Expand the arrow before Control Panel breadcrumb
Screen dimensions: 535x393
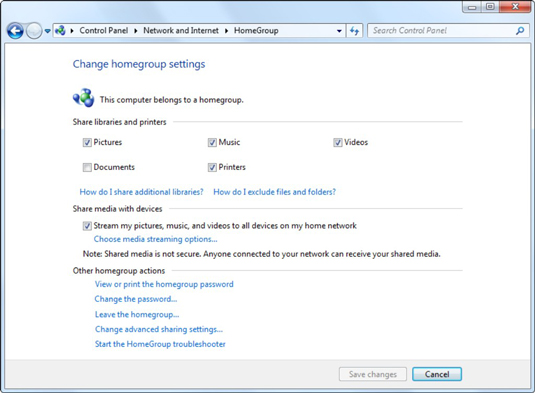point(72,31)
